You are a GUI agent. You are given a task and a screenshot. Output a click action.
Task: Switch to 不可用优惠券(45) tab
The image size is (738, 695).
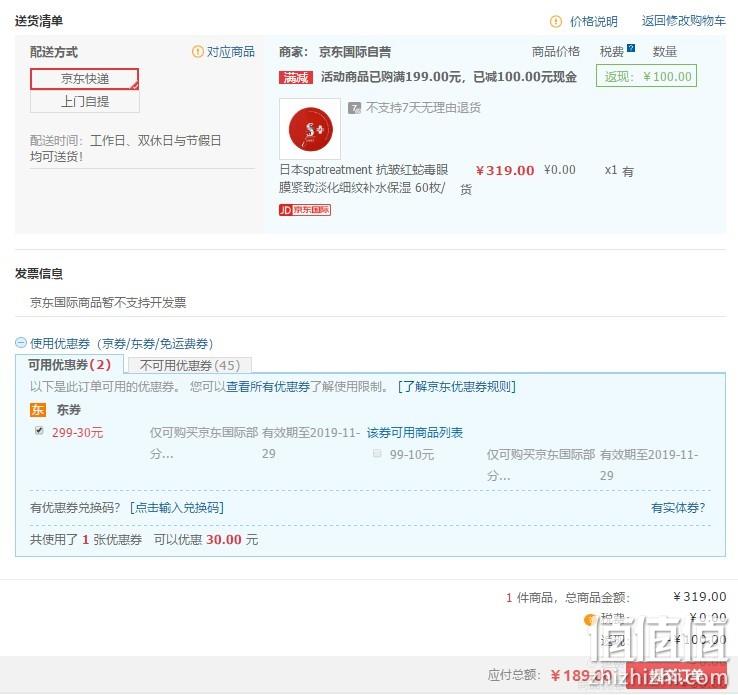190,365
